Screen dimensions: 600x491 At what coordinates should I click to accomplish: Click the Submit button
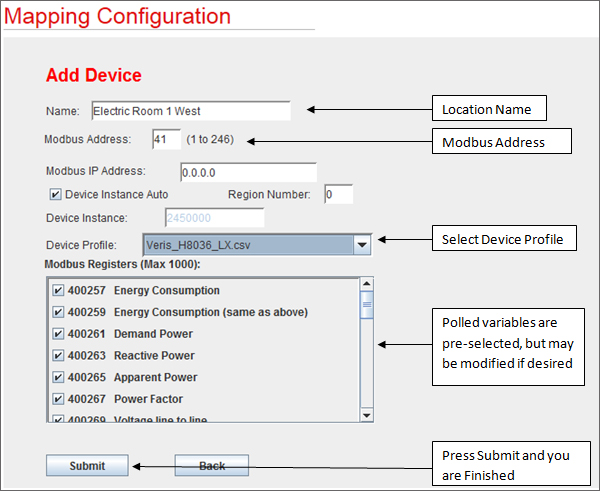click(x=87, y=465)
